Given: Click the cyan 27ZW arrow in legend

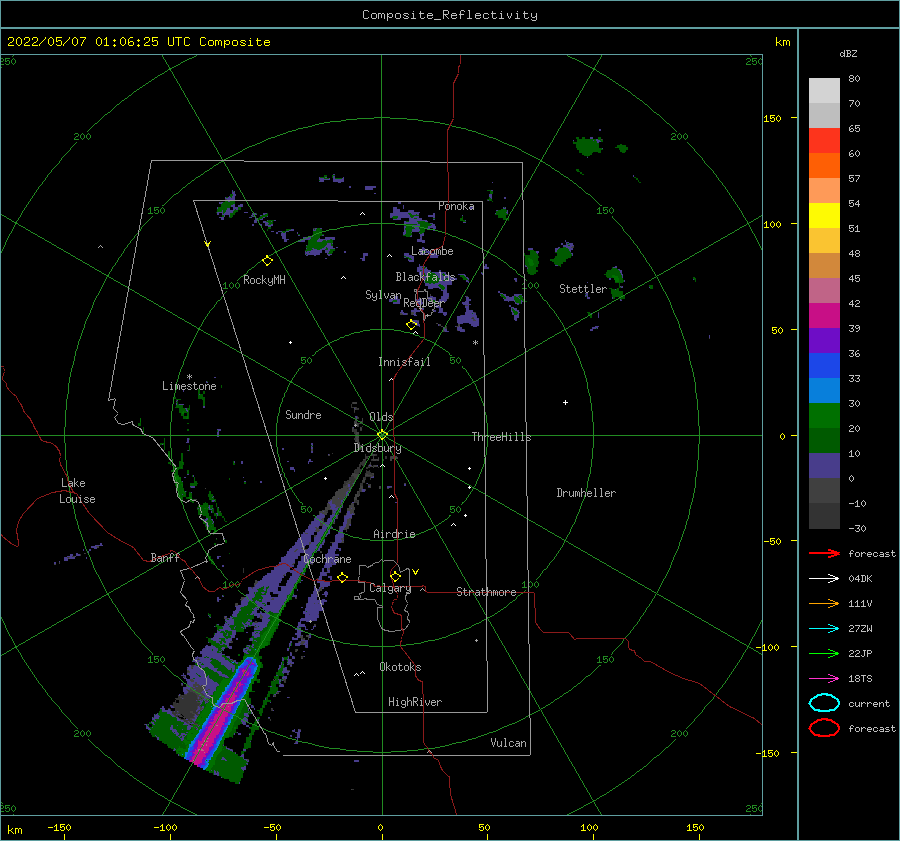Looking at the screenshot, I should click(824, 629).
